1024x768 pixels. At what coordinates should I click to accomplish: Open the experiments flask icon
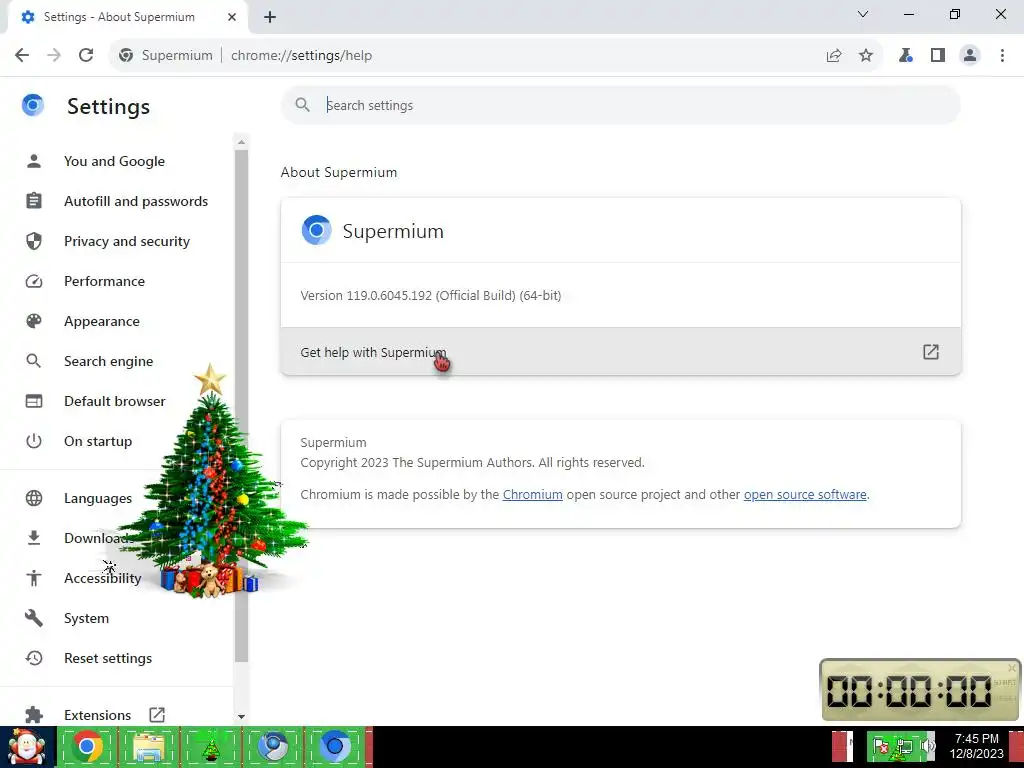tap(906, 56)
